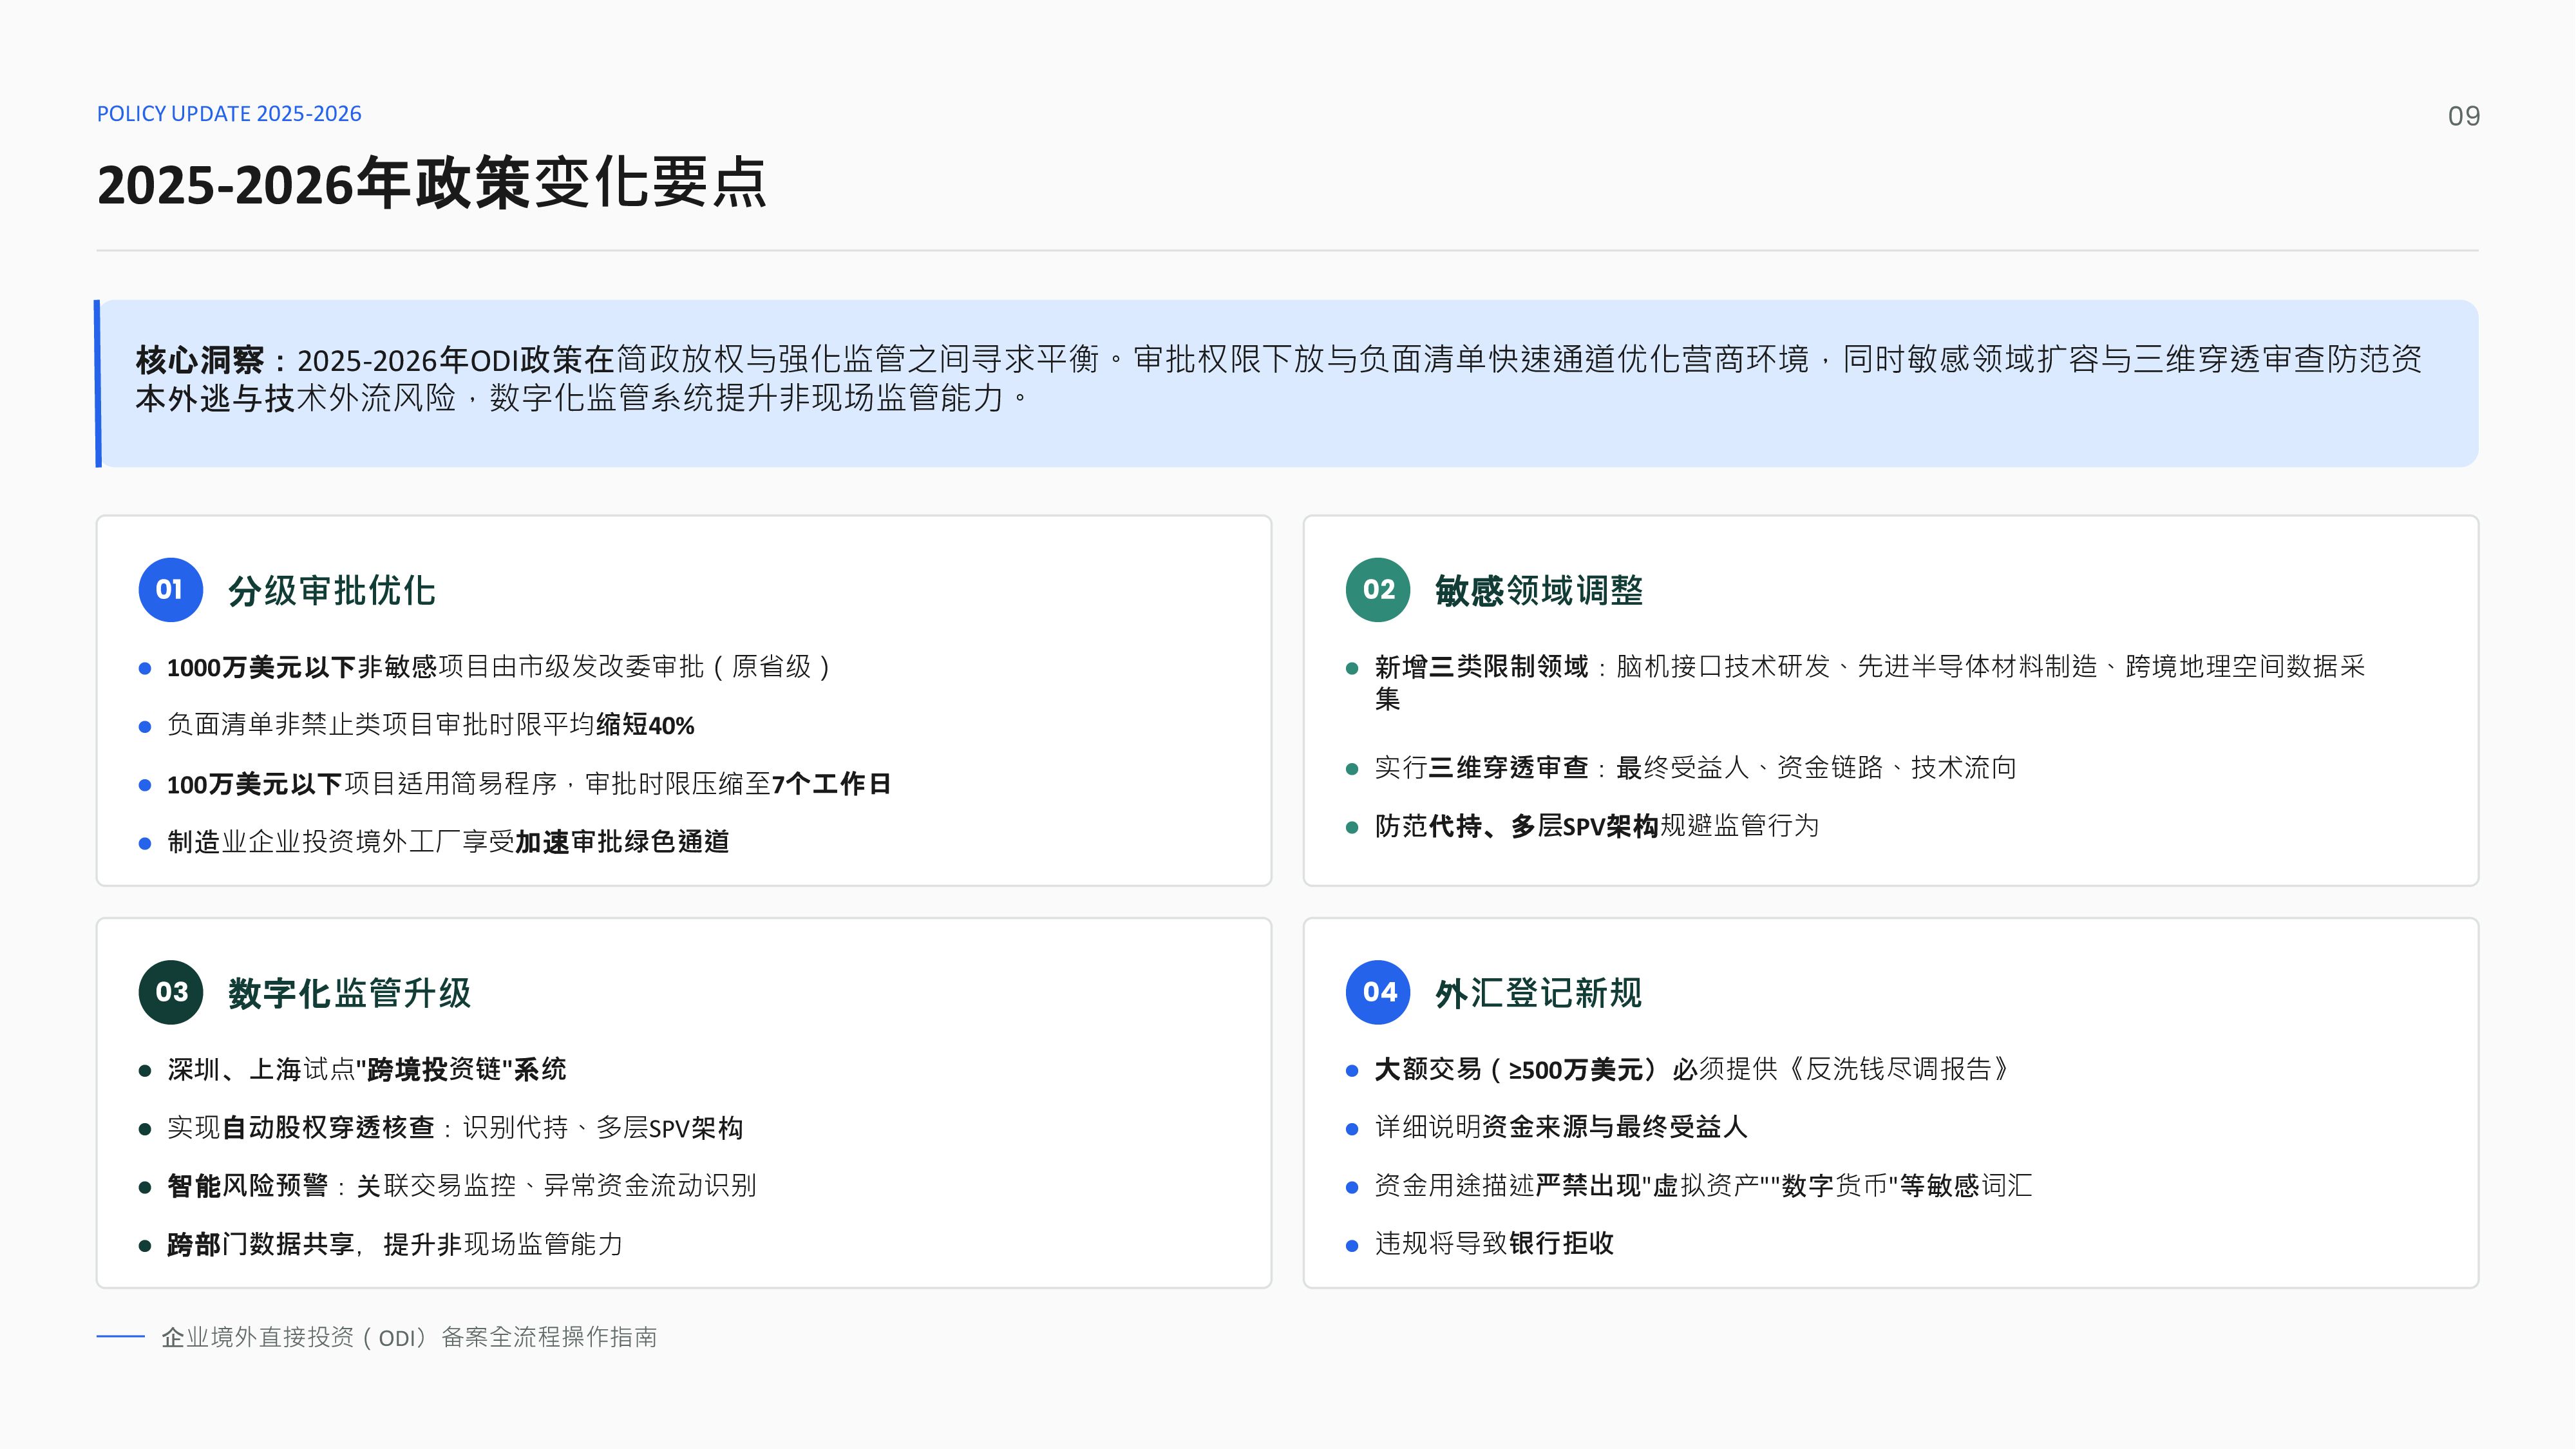2576x1449 pixels.
Task: Select the 核心洞察 insight box text
Action: tap(1278, 379)
